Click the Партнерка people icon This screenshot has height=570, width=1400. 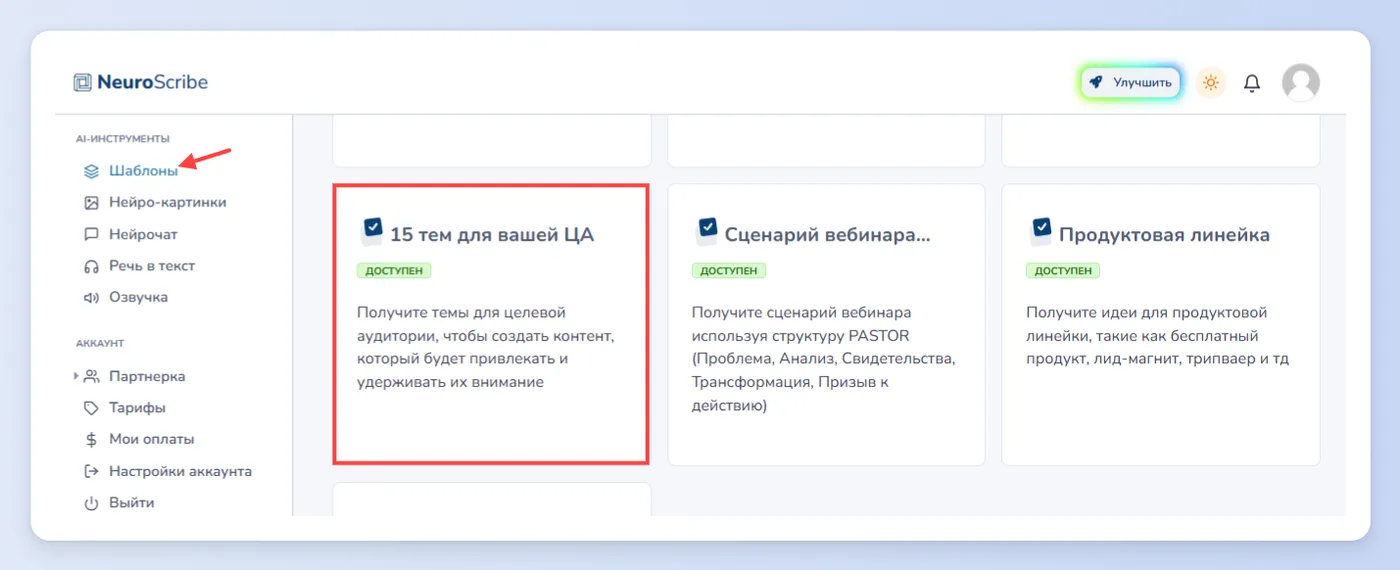coord(91,377)
